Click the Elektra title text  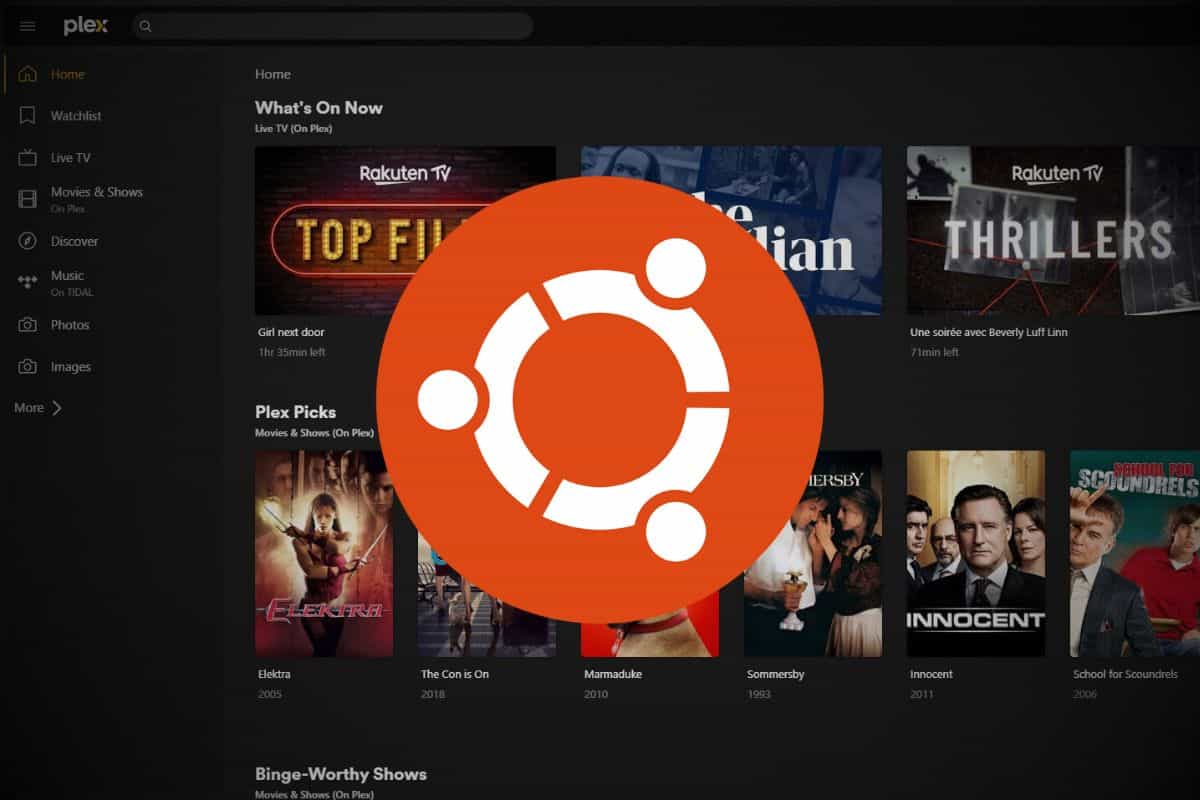pos(274,674)
